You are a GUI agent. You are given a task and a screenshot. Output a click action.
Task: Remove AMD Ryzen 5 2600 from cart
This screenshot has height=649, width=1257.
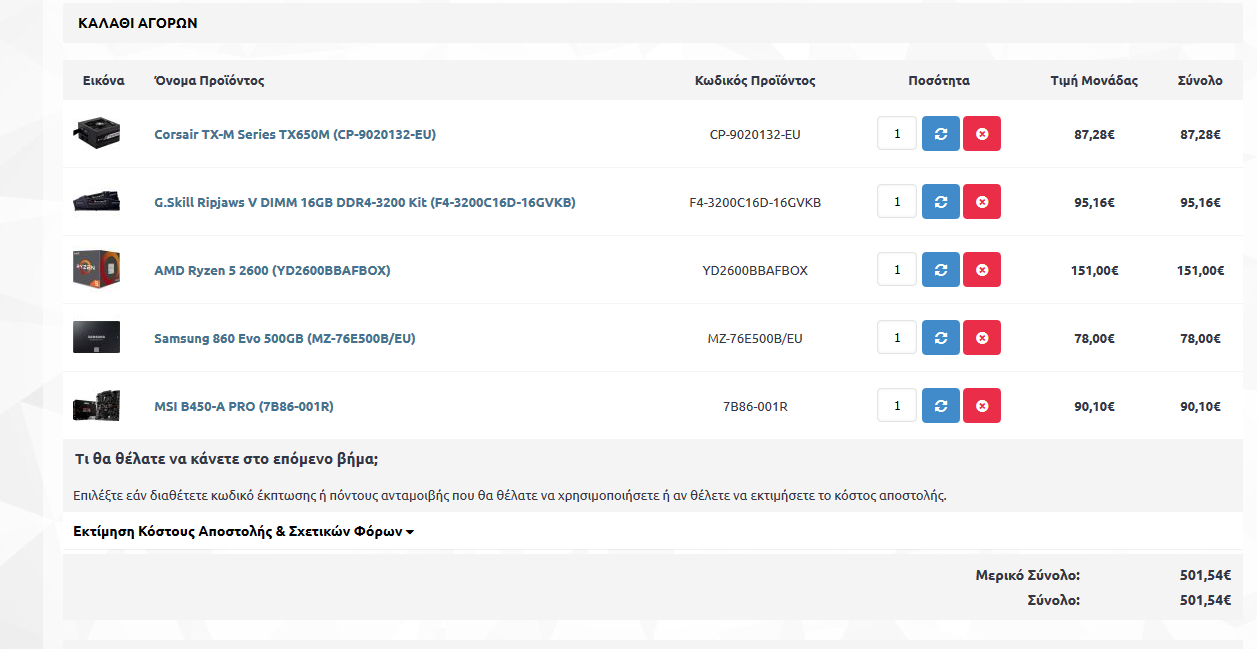(x=982, y=270)
